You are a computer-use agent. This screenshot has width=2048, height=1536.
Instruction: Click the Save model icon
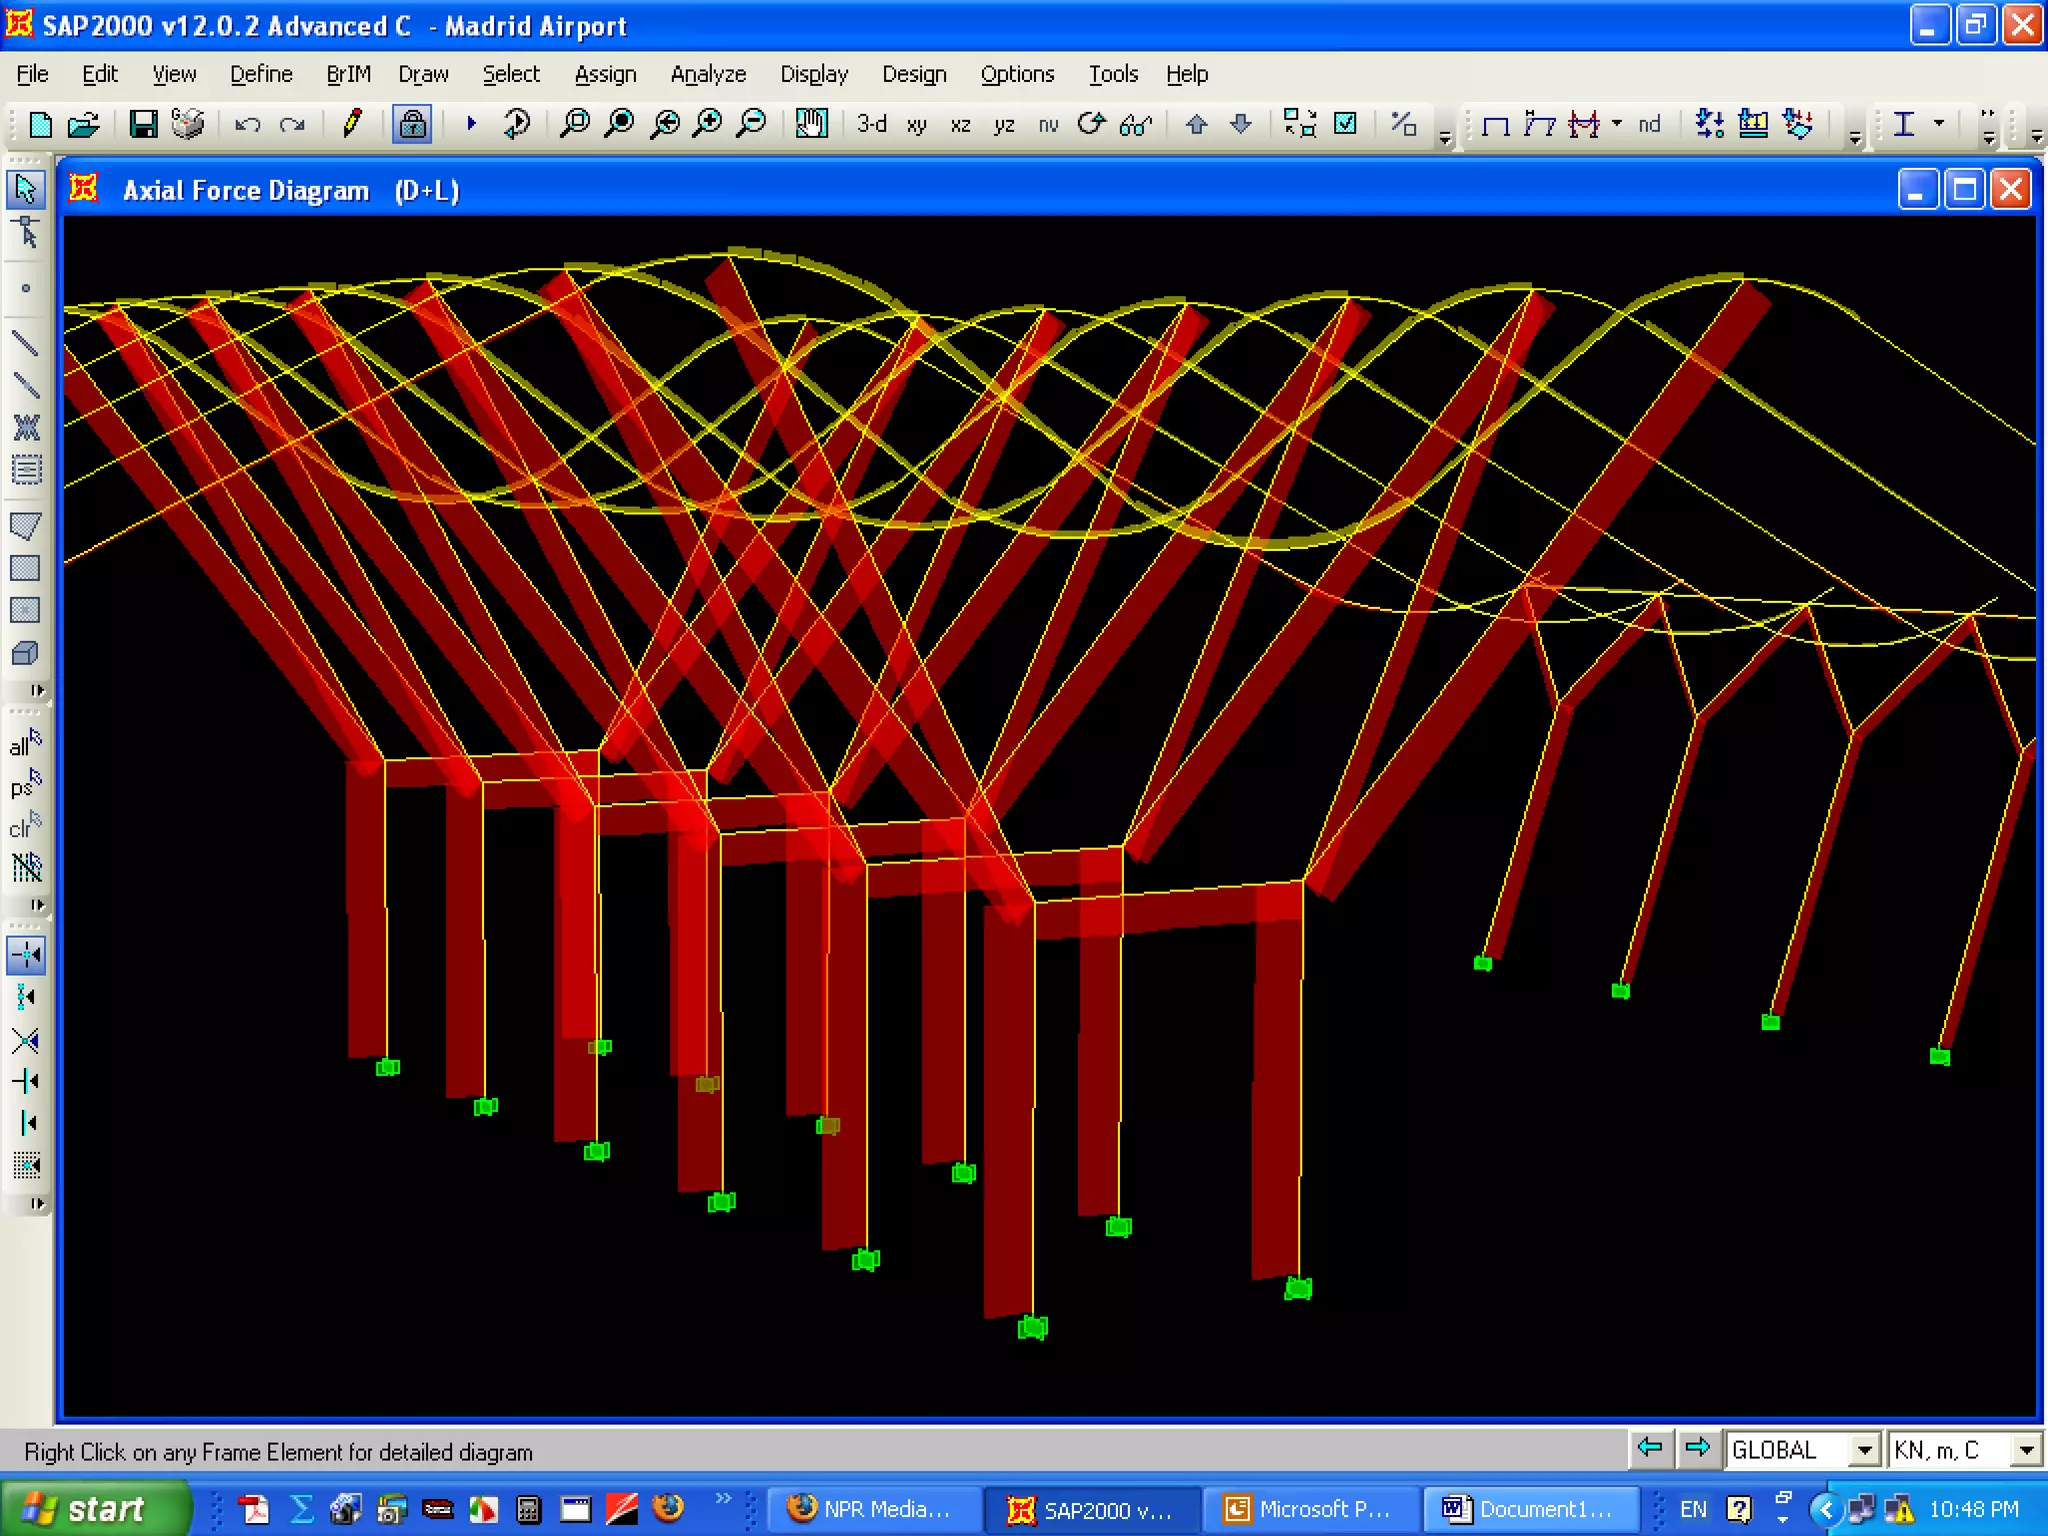(x=143, y=124)
